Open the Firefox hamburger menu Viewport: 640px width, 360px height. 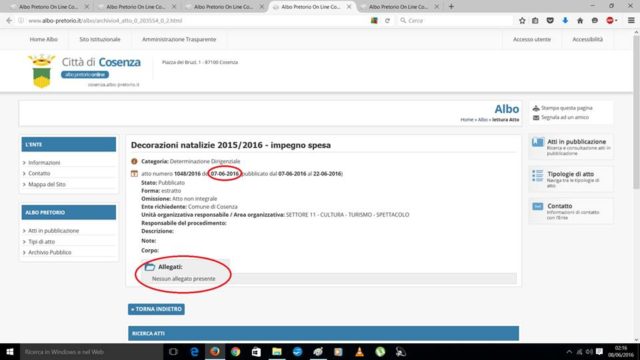point(631,20)
